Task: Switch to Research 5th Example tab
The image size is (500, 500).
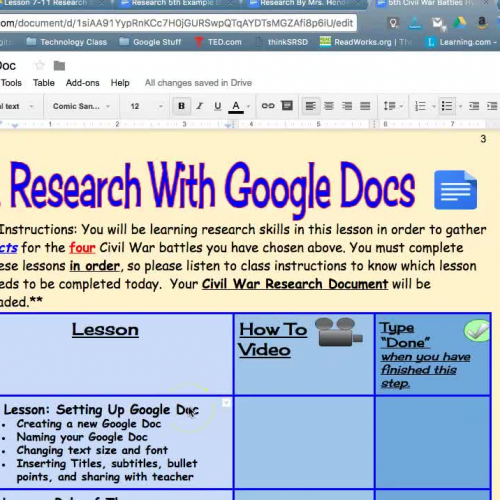Action: [177, 3]
